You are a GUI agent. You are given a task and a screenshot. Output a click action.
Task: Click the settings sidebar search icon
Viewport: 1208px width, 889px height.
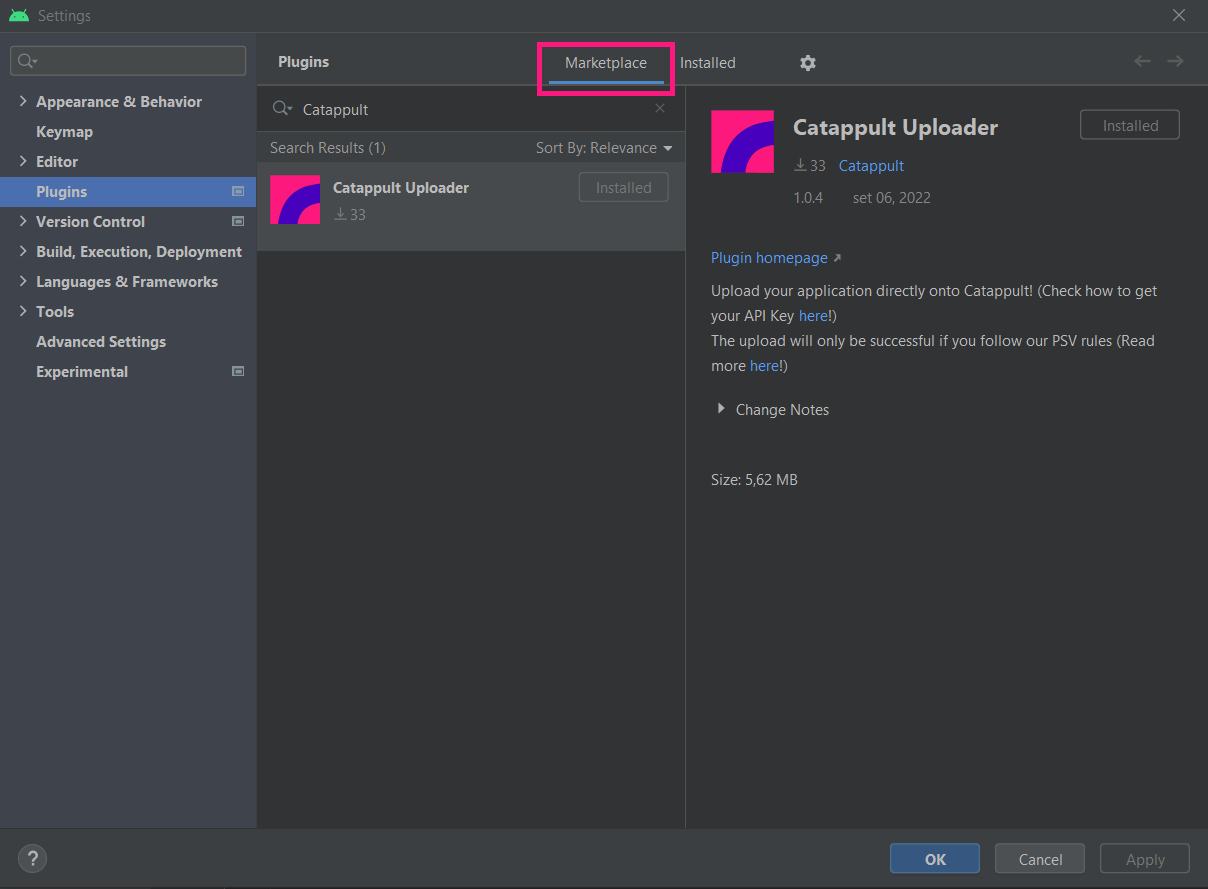(x=27, y=61)
